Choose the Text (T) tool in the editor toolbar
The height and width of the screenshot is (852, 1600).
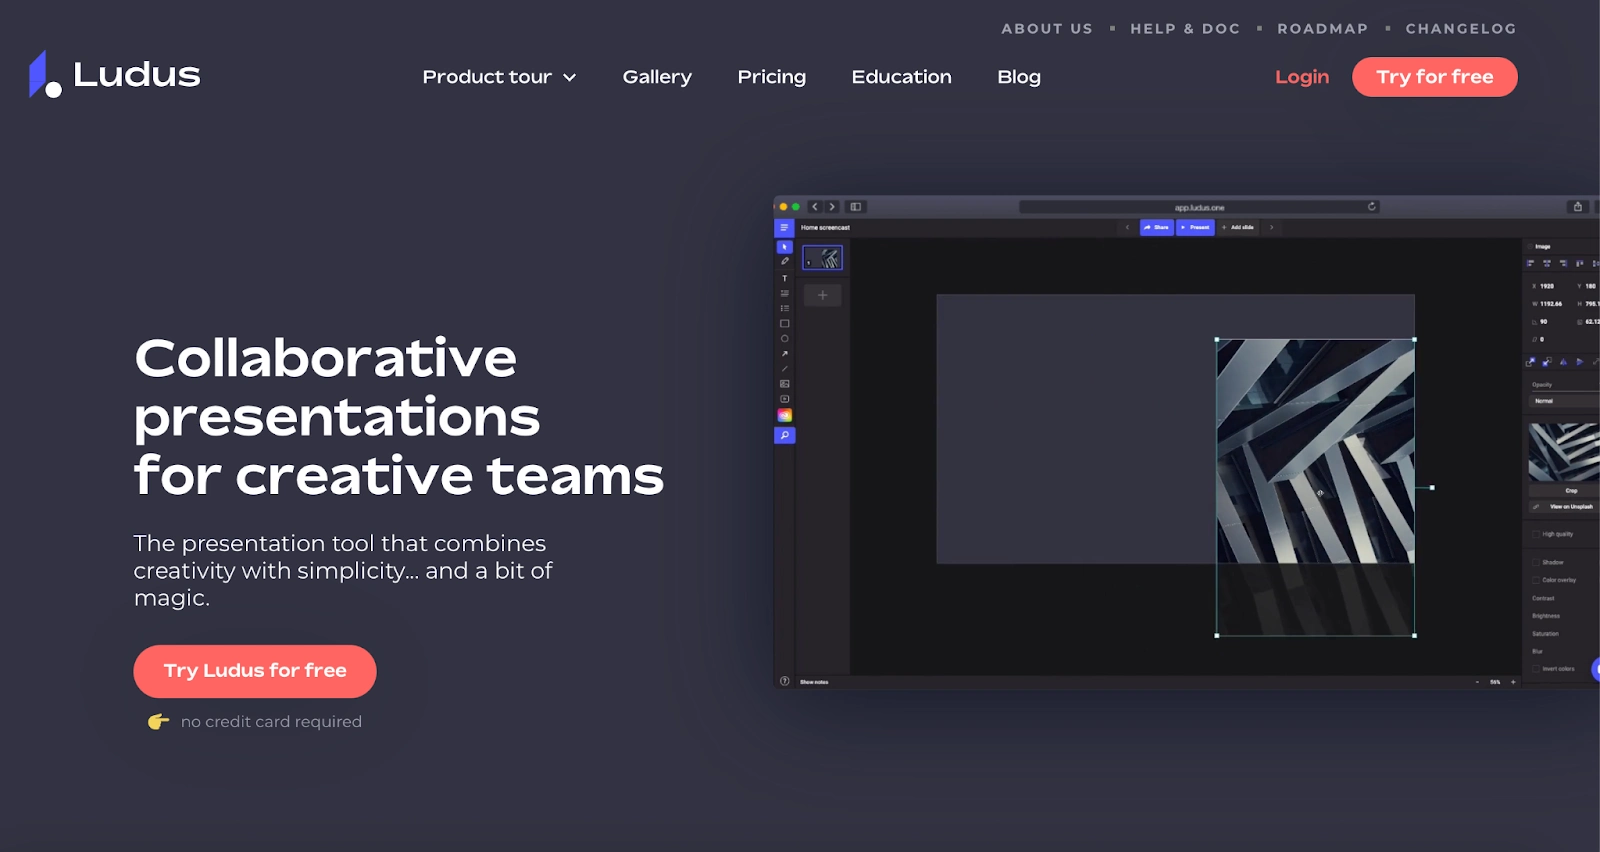[x=784, y=278]
